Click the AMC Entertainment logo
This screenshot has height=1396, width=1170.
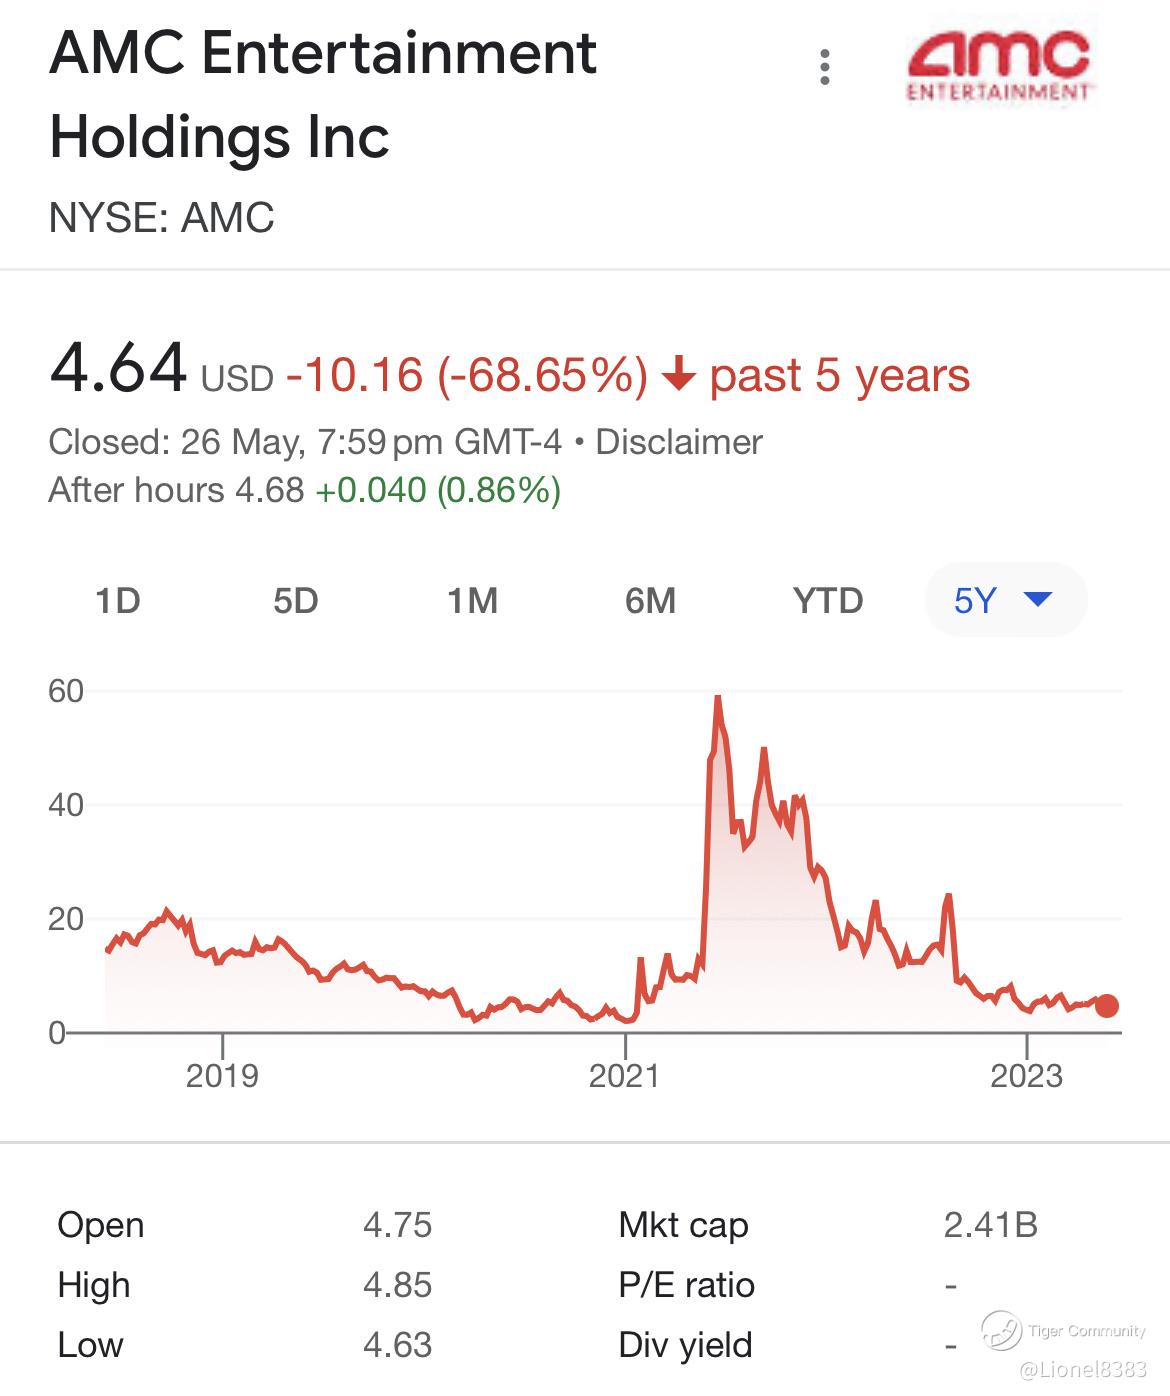[999, 66]
